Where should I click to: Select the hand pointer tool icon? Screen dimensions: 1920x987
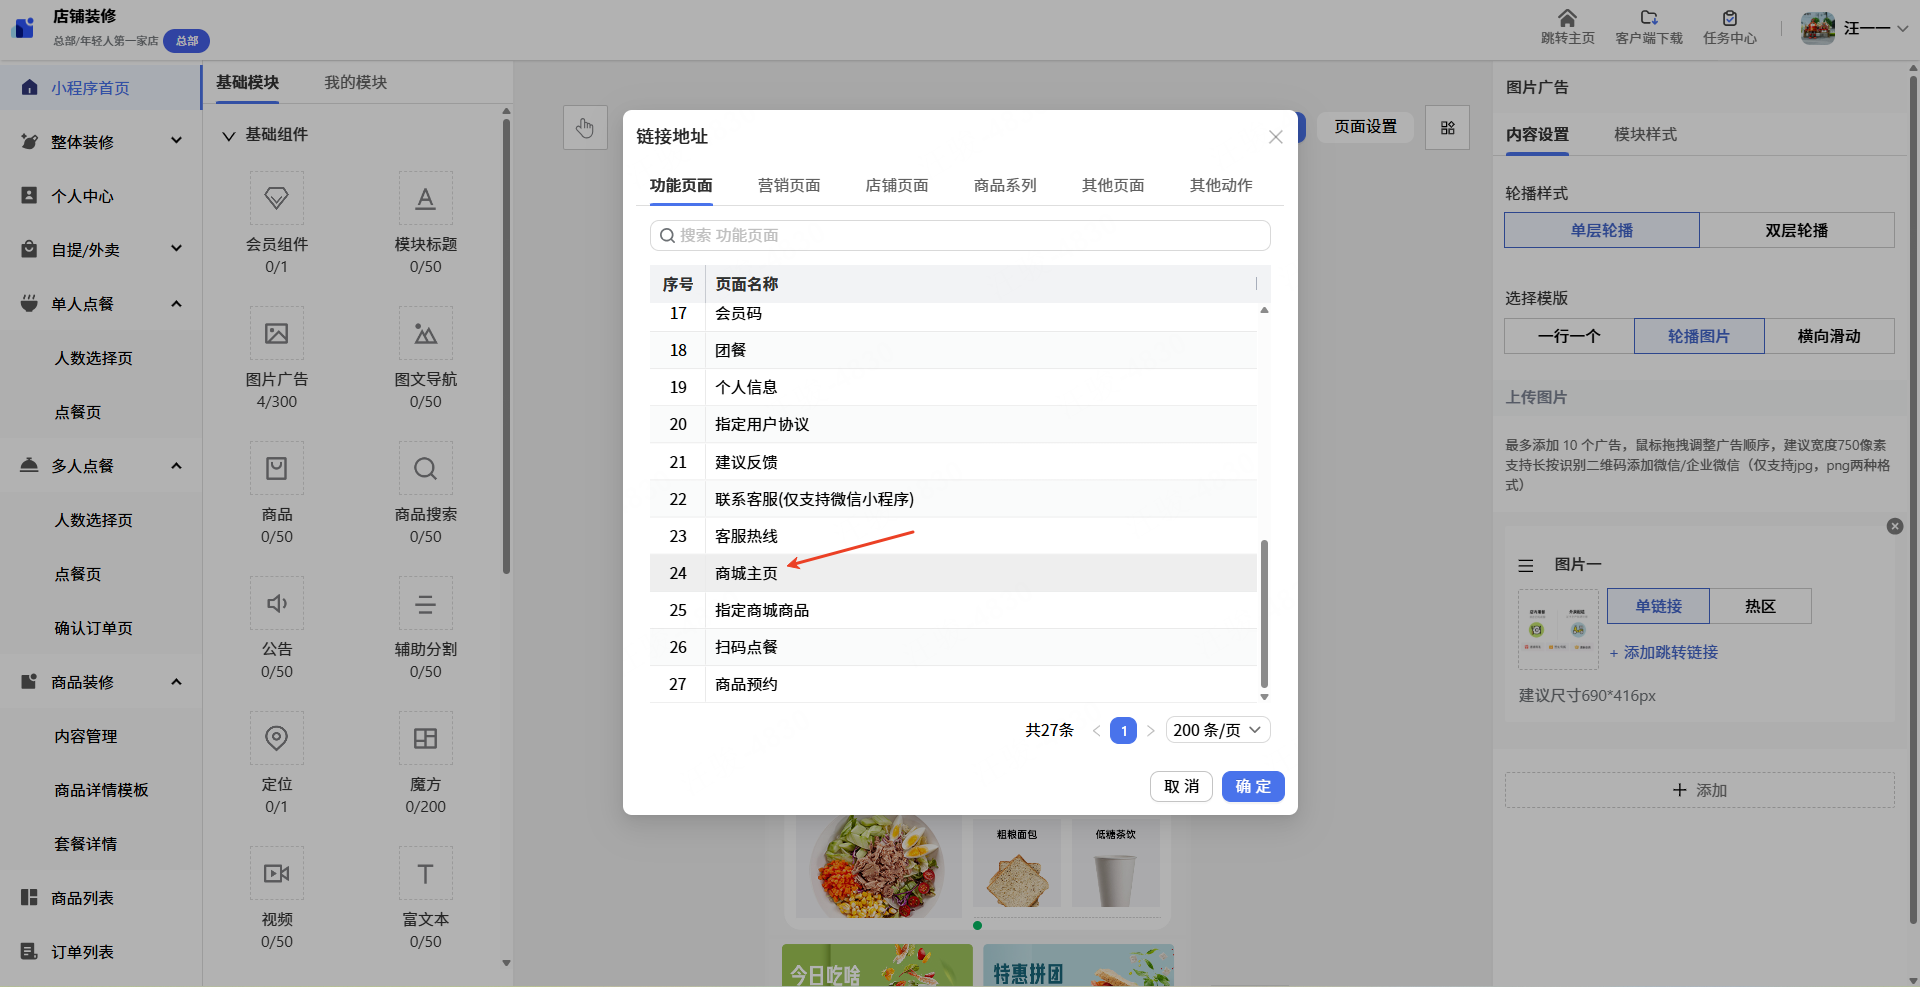[x=585, y=128]
